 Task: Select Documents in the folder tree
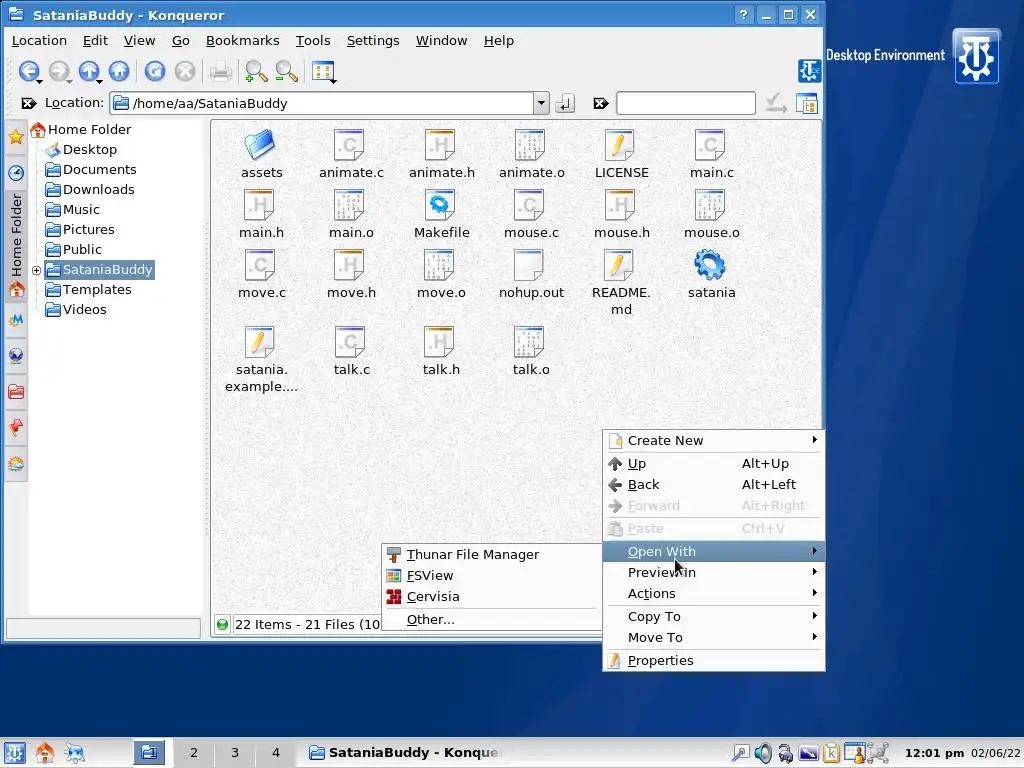click(91, 170)
